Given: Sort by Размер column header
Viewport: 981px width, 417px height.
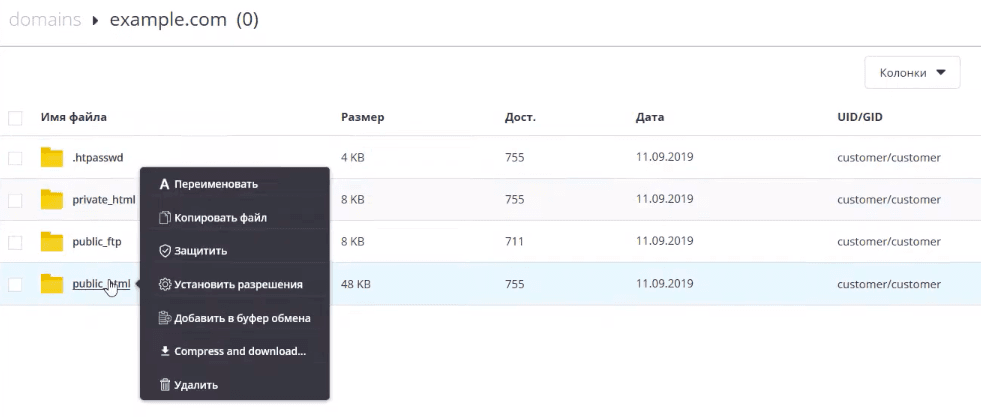Looking at the screenshot, I should [363, 117].
